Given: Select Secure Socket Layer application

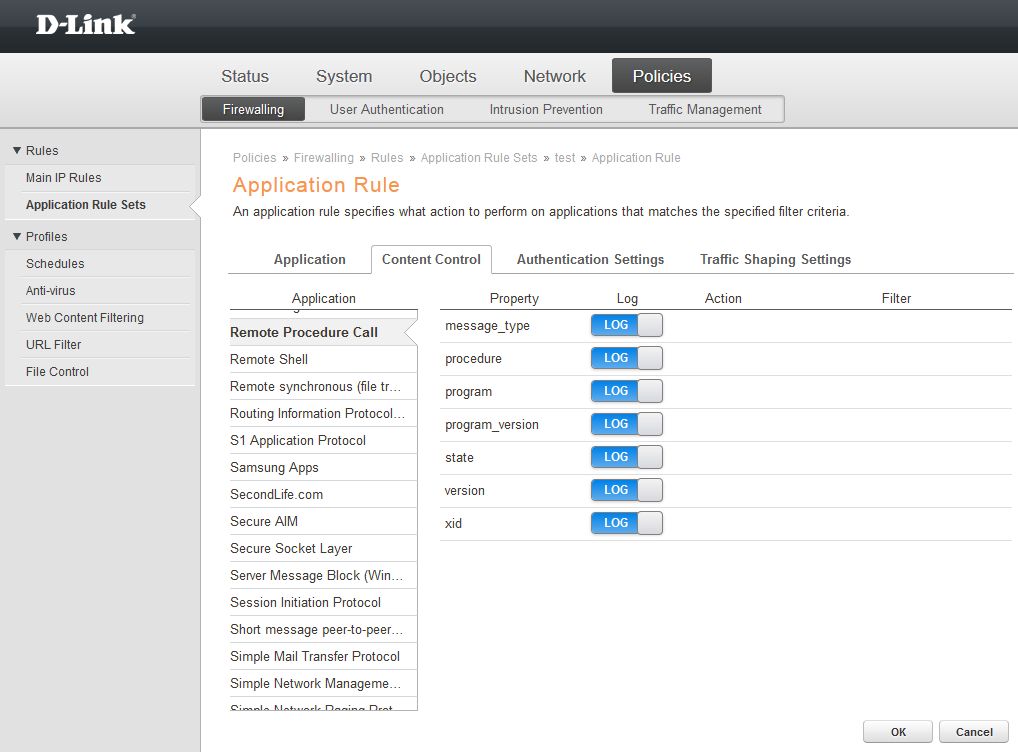Looking at the screenshot, I should pyautogui.click(x=291, y=548).
